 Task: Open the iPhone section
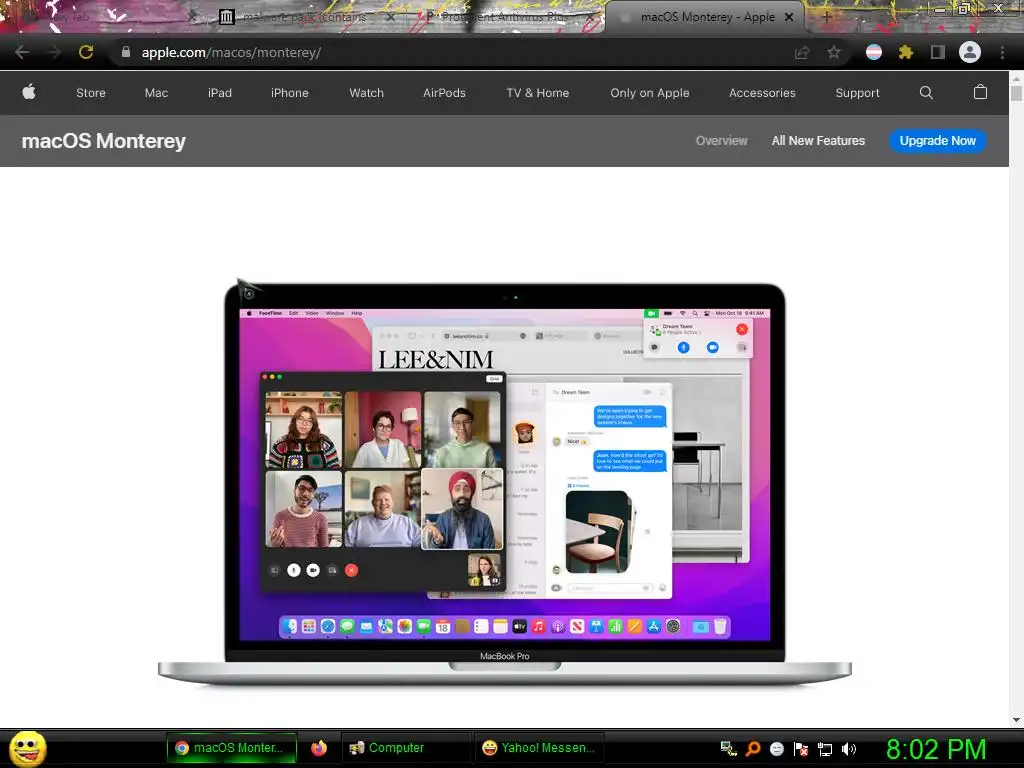point(290,93)
